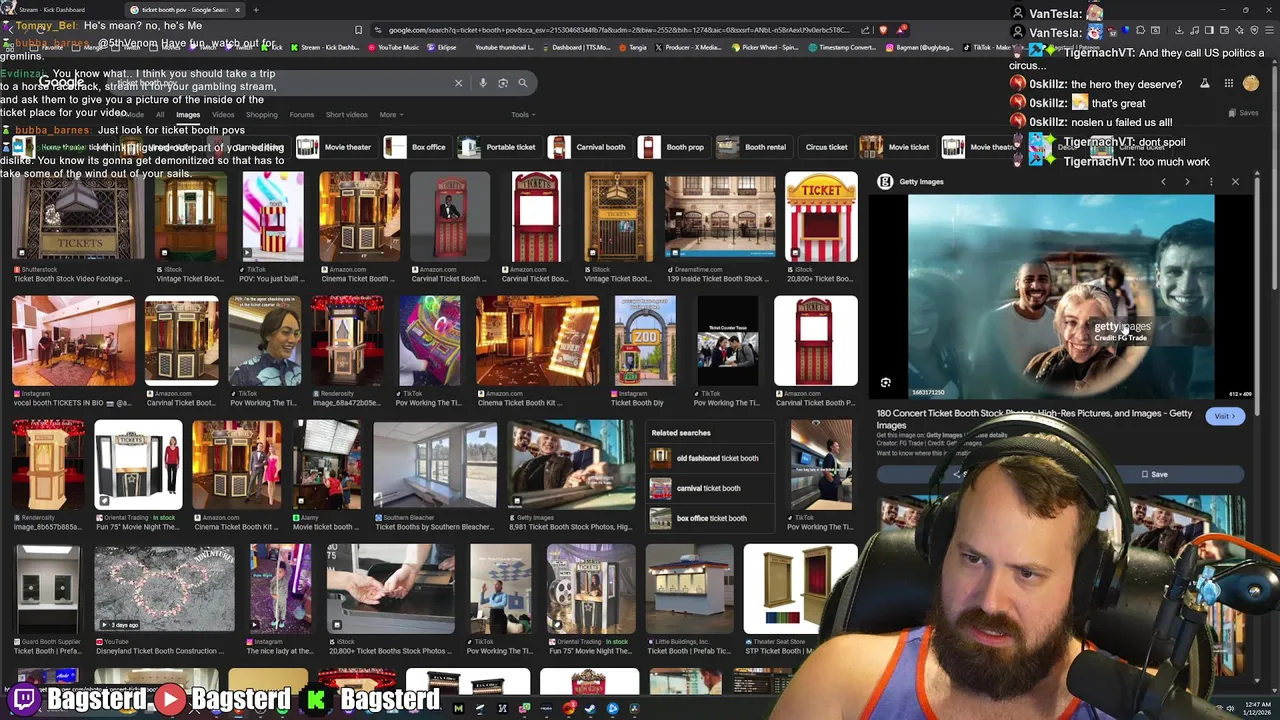This screenshot has width=1280, height=720.
Task: Apply the Box office filter chip
Action: click(x=417, y=147)
